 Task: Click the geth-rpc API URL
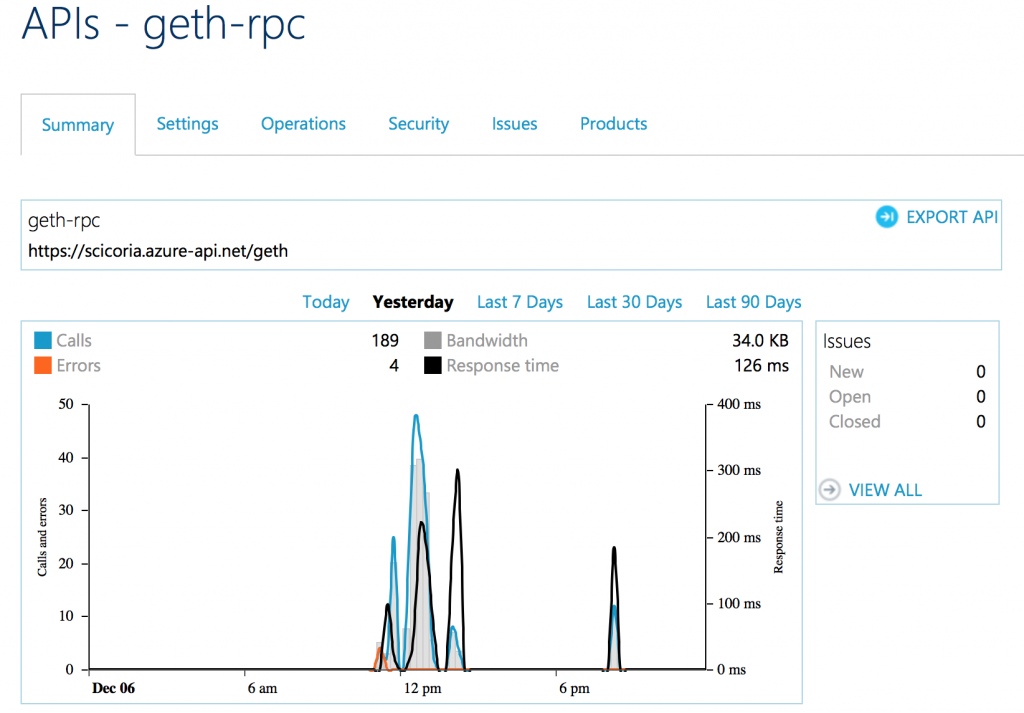coord(157,250)
